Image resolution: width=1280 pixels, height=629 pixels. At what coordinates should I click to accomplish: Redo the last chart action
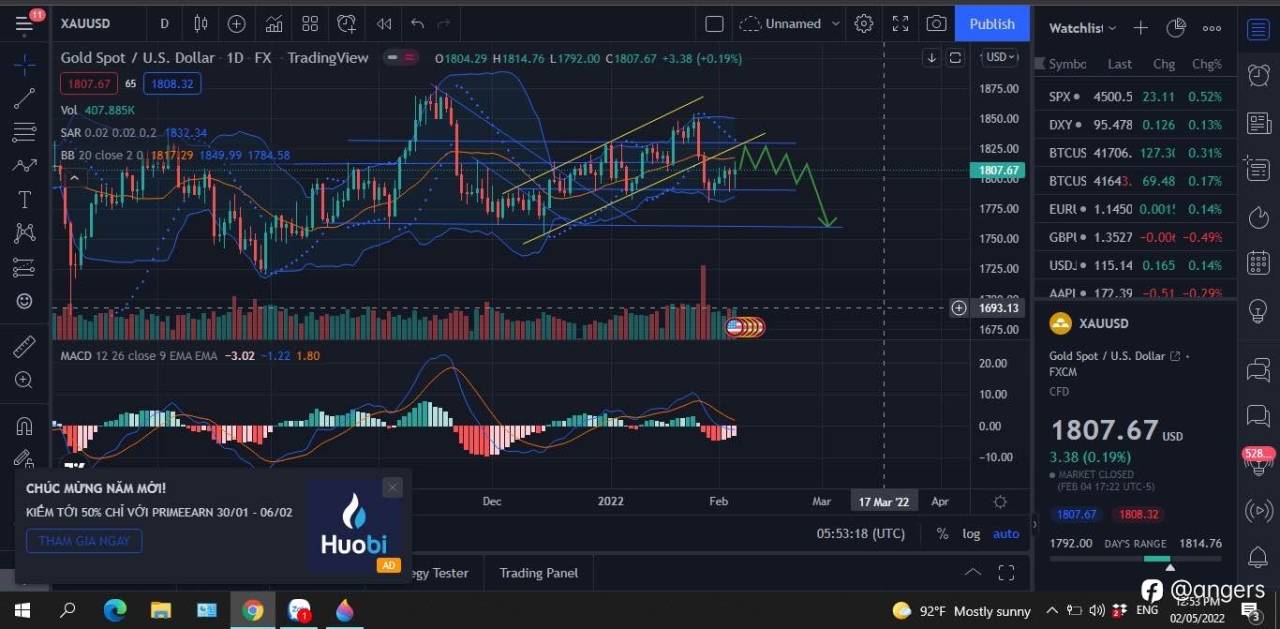(444, 24)
